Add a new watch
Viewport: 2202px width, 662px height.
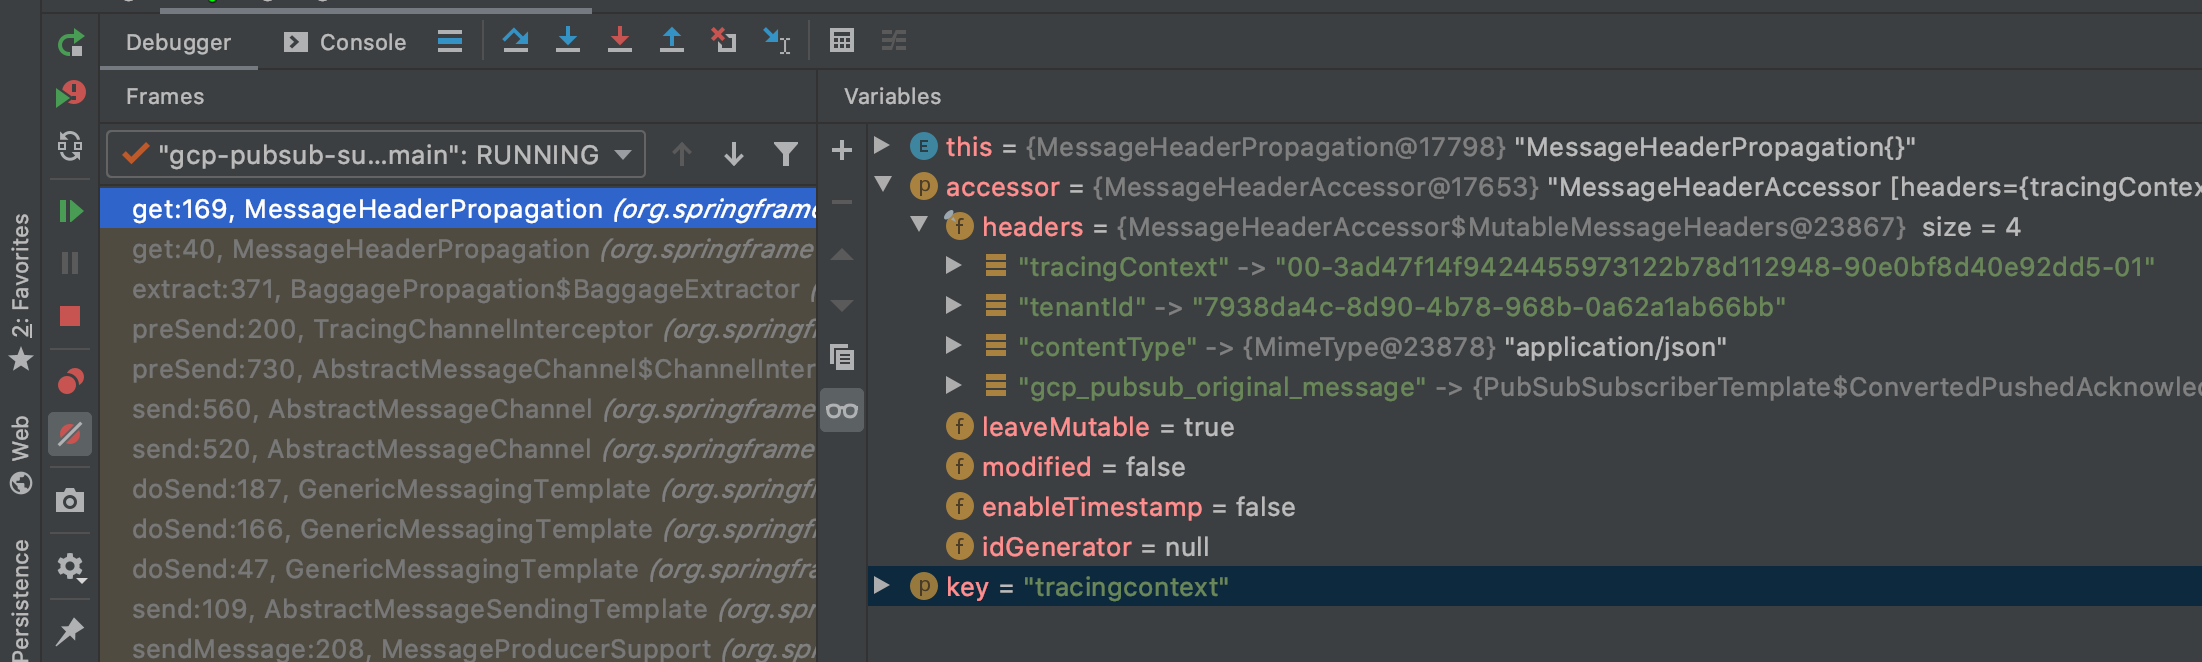[842, 150]
